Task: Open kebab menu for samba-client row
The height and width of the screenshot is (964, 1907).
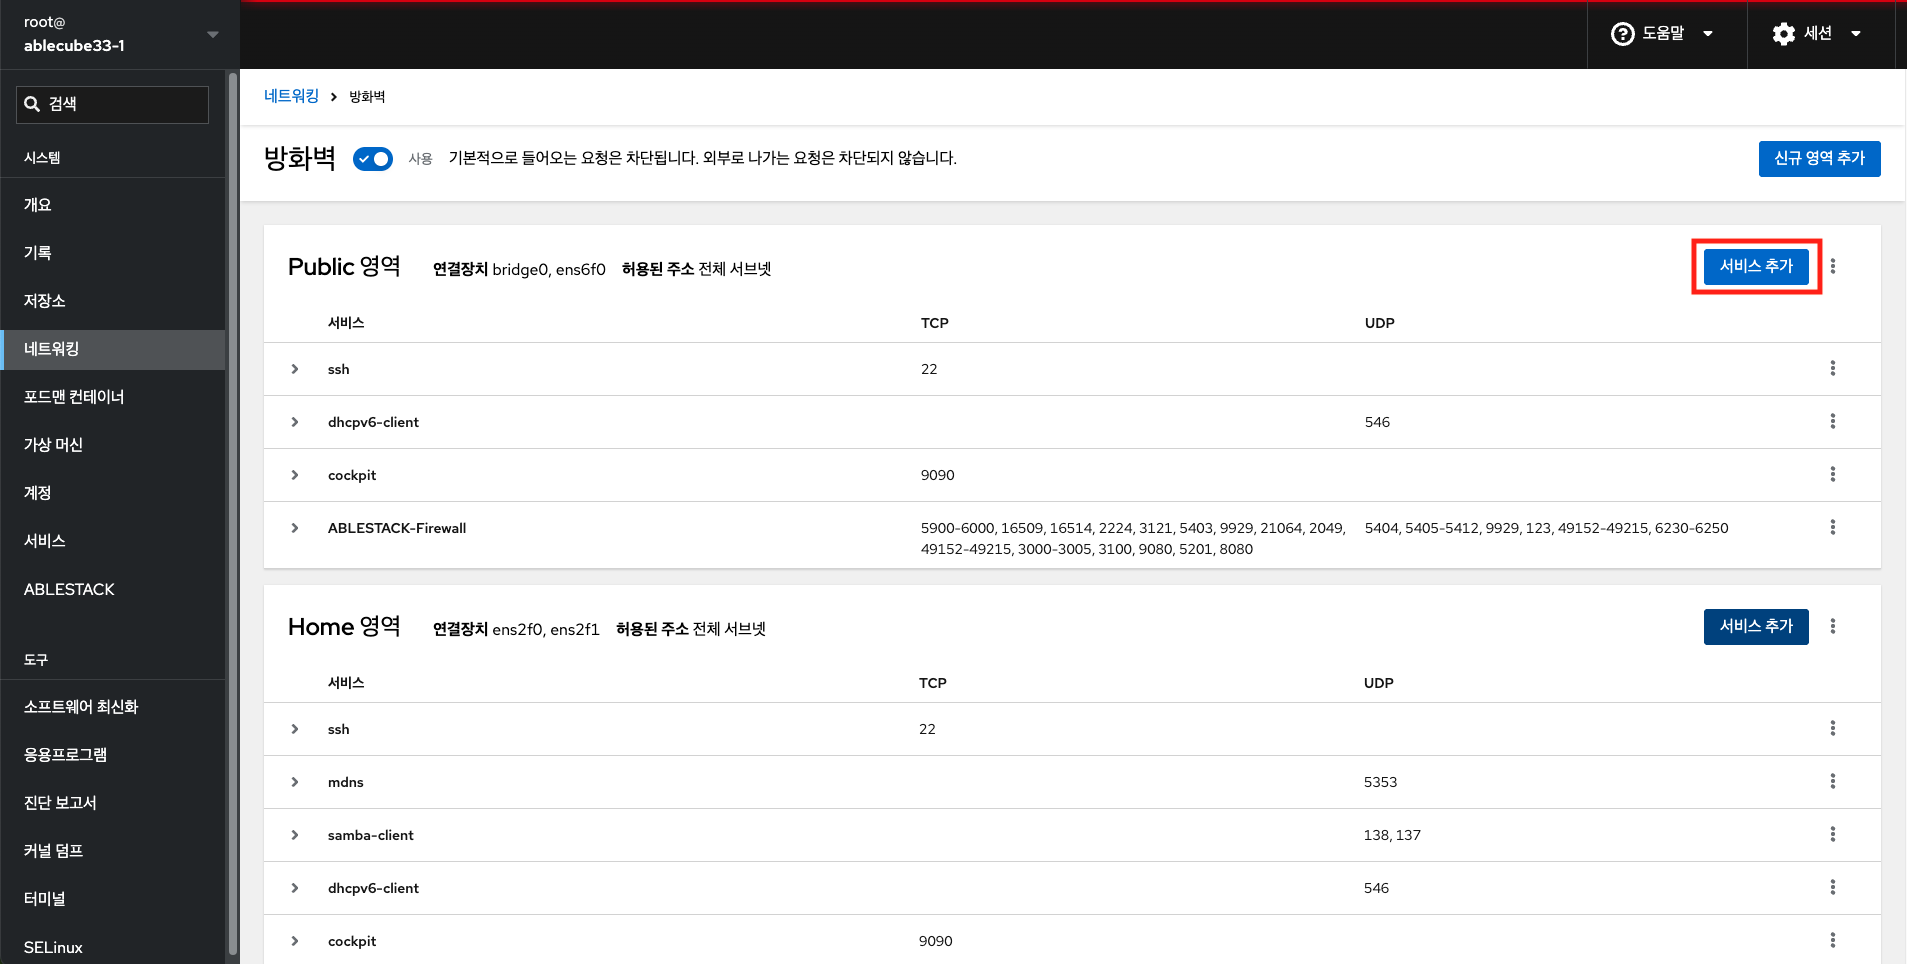Action: coord(1832,834)
